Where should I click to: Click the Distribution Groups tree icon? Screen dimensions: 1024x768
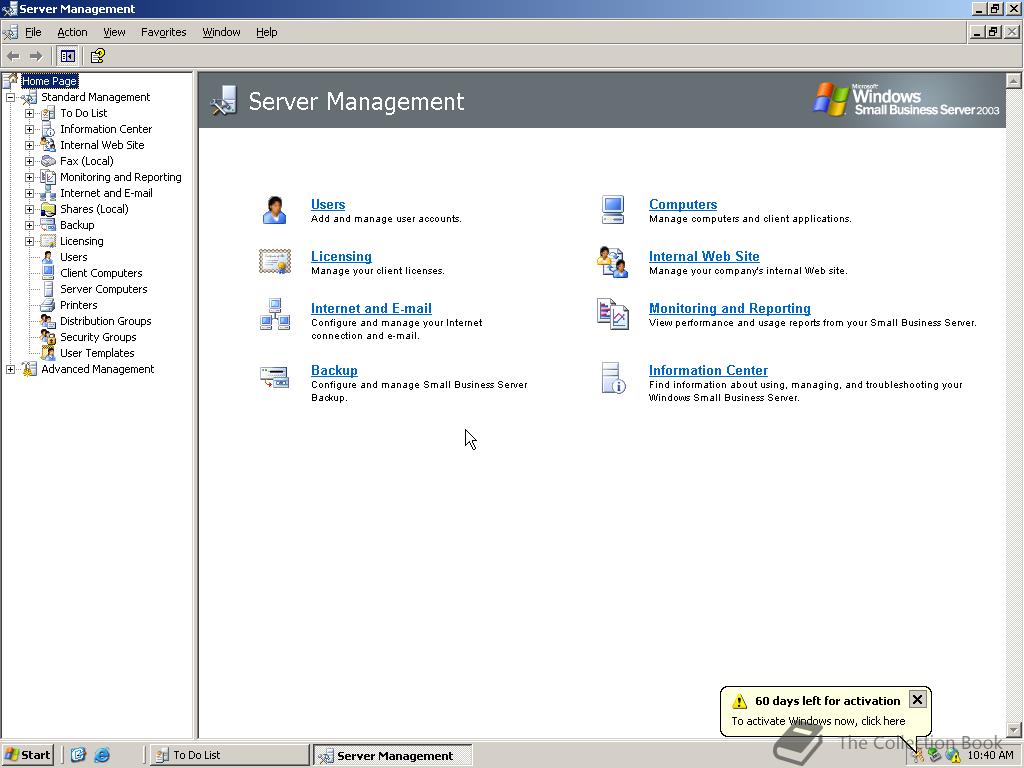click(x=48, y=321)
